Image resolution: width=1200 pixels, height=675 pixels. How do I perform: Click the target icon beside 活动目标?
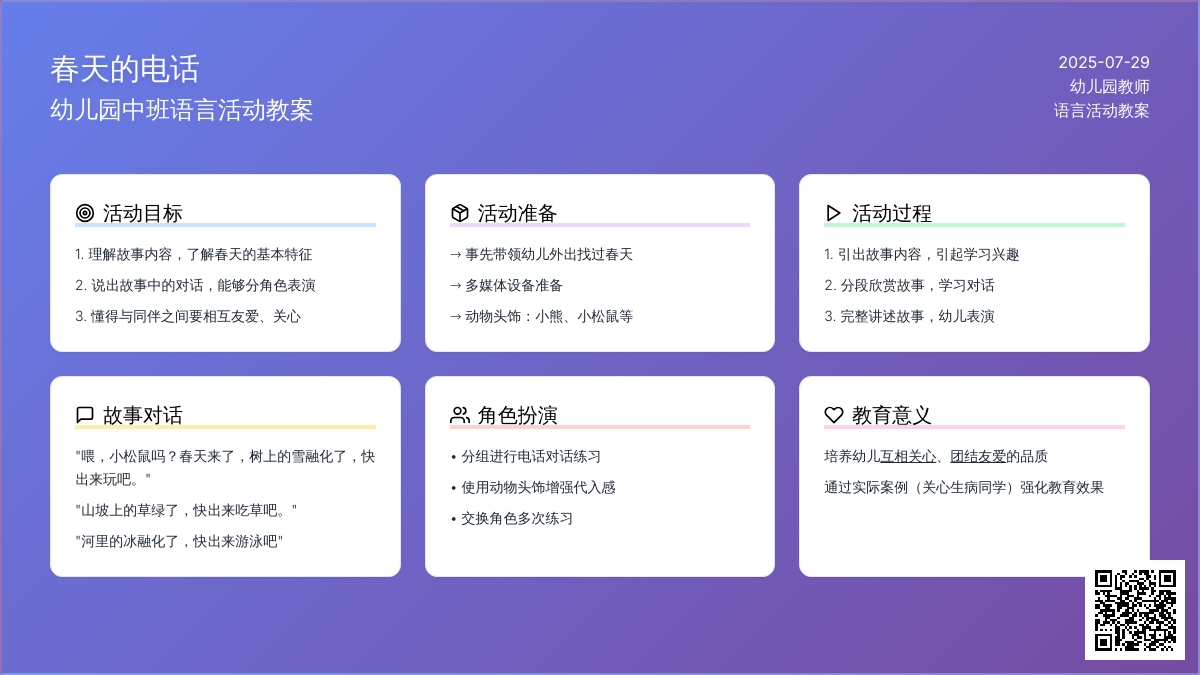pos(84,213)
